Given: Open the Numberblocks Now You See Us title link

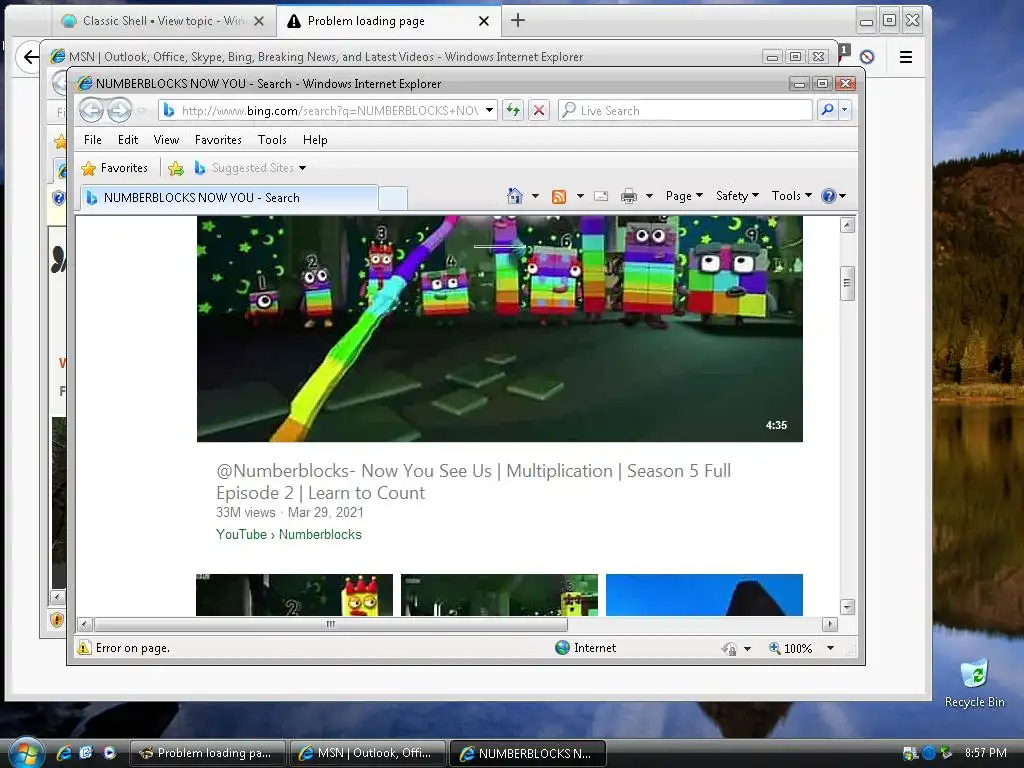Looking at the screenshot, I should tap(473, 482).
